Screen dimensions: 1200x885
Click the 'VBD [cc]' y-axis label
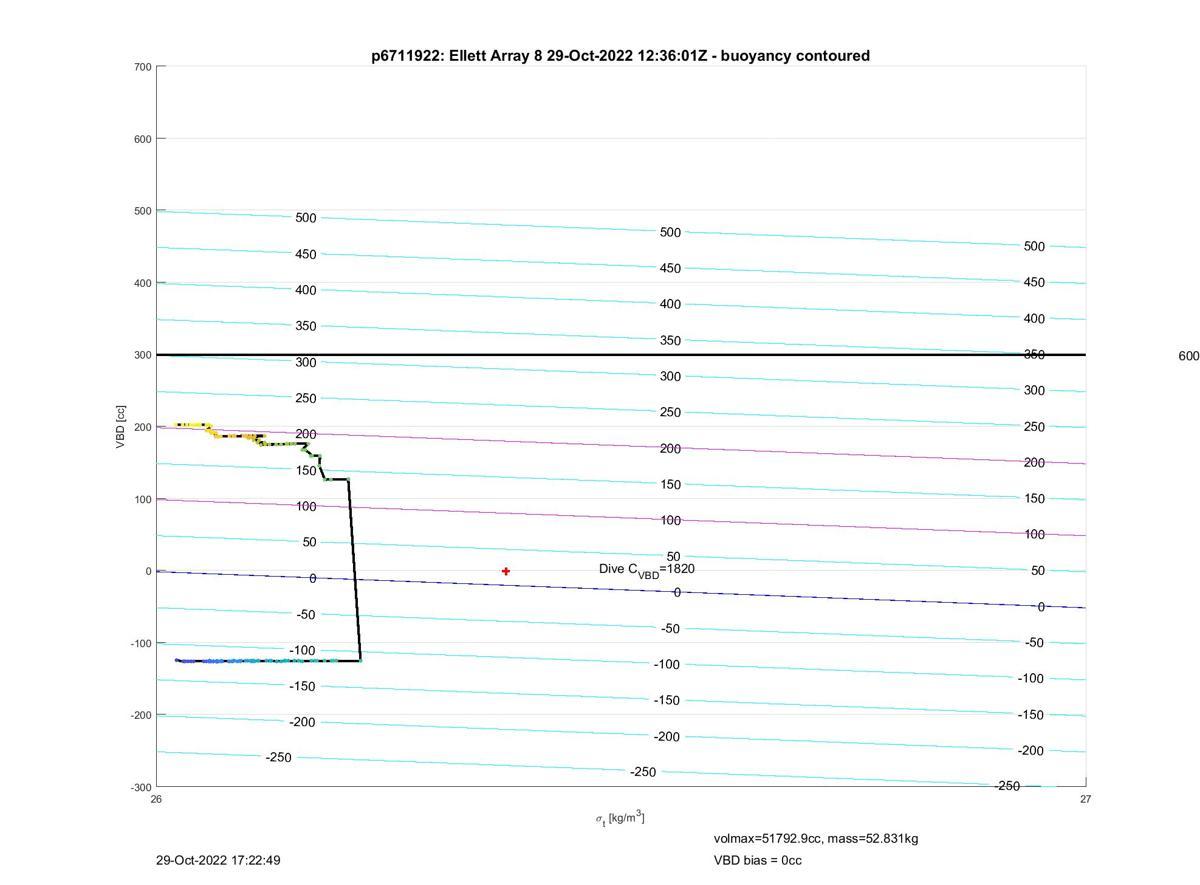click(x=121, y=427)
